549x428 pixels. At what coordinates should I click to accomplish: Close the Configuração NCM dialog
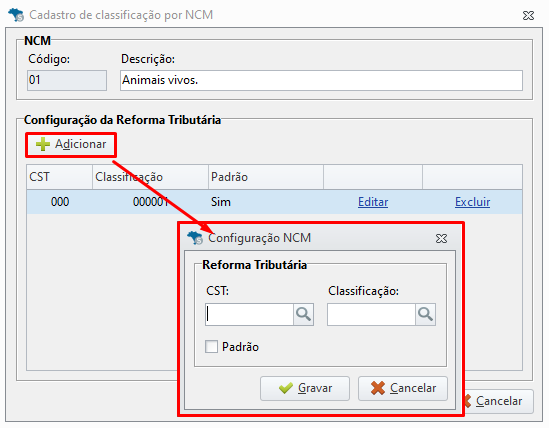pos(441,239)
